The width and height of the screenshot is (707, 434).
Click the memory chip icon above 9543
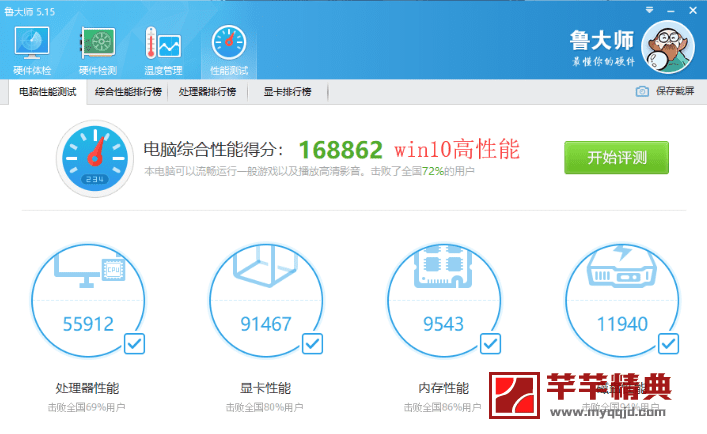tap(443, 266)
